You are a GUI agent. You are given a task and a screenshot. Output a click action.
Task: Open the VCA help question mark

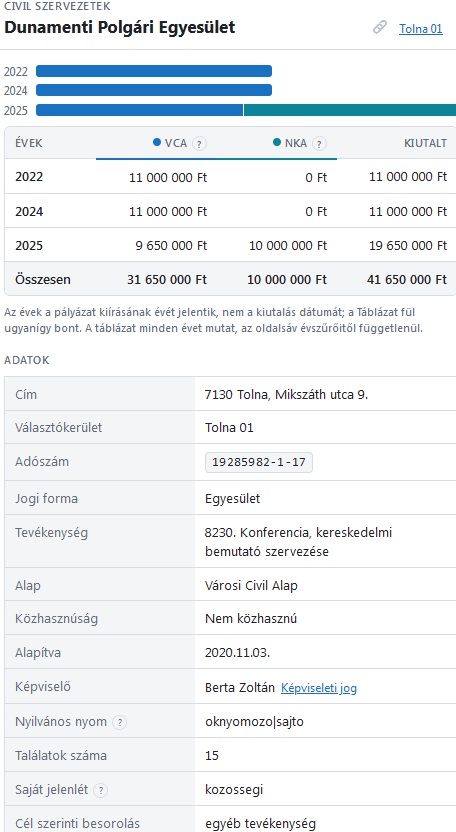coord(199,143)
